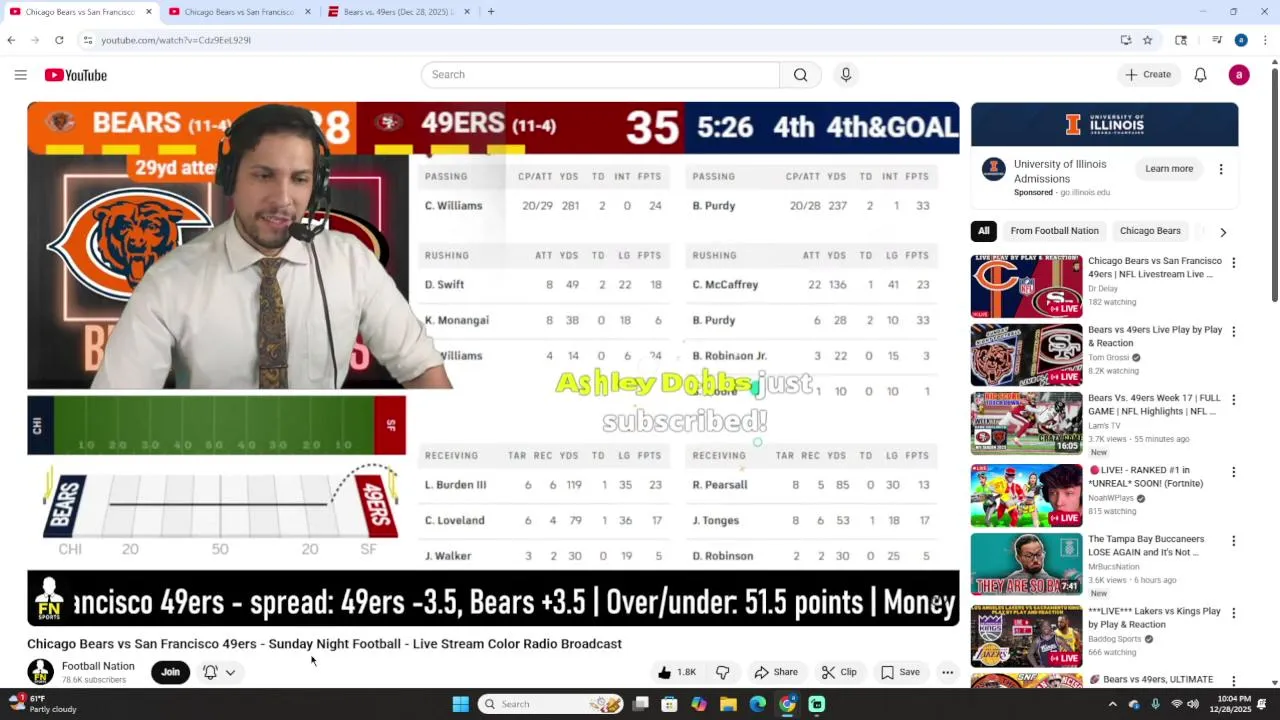
Task: Click the video player stream area
Action: click(493, 364)
